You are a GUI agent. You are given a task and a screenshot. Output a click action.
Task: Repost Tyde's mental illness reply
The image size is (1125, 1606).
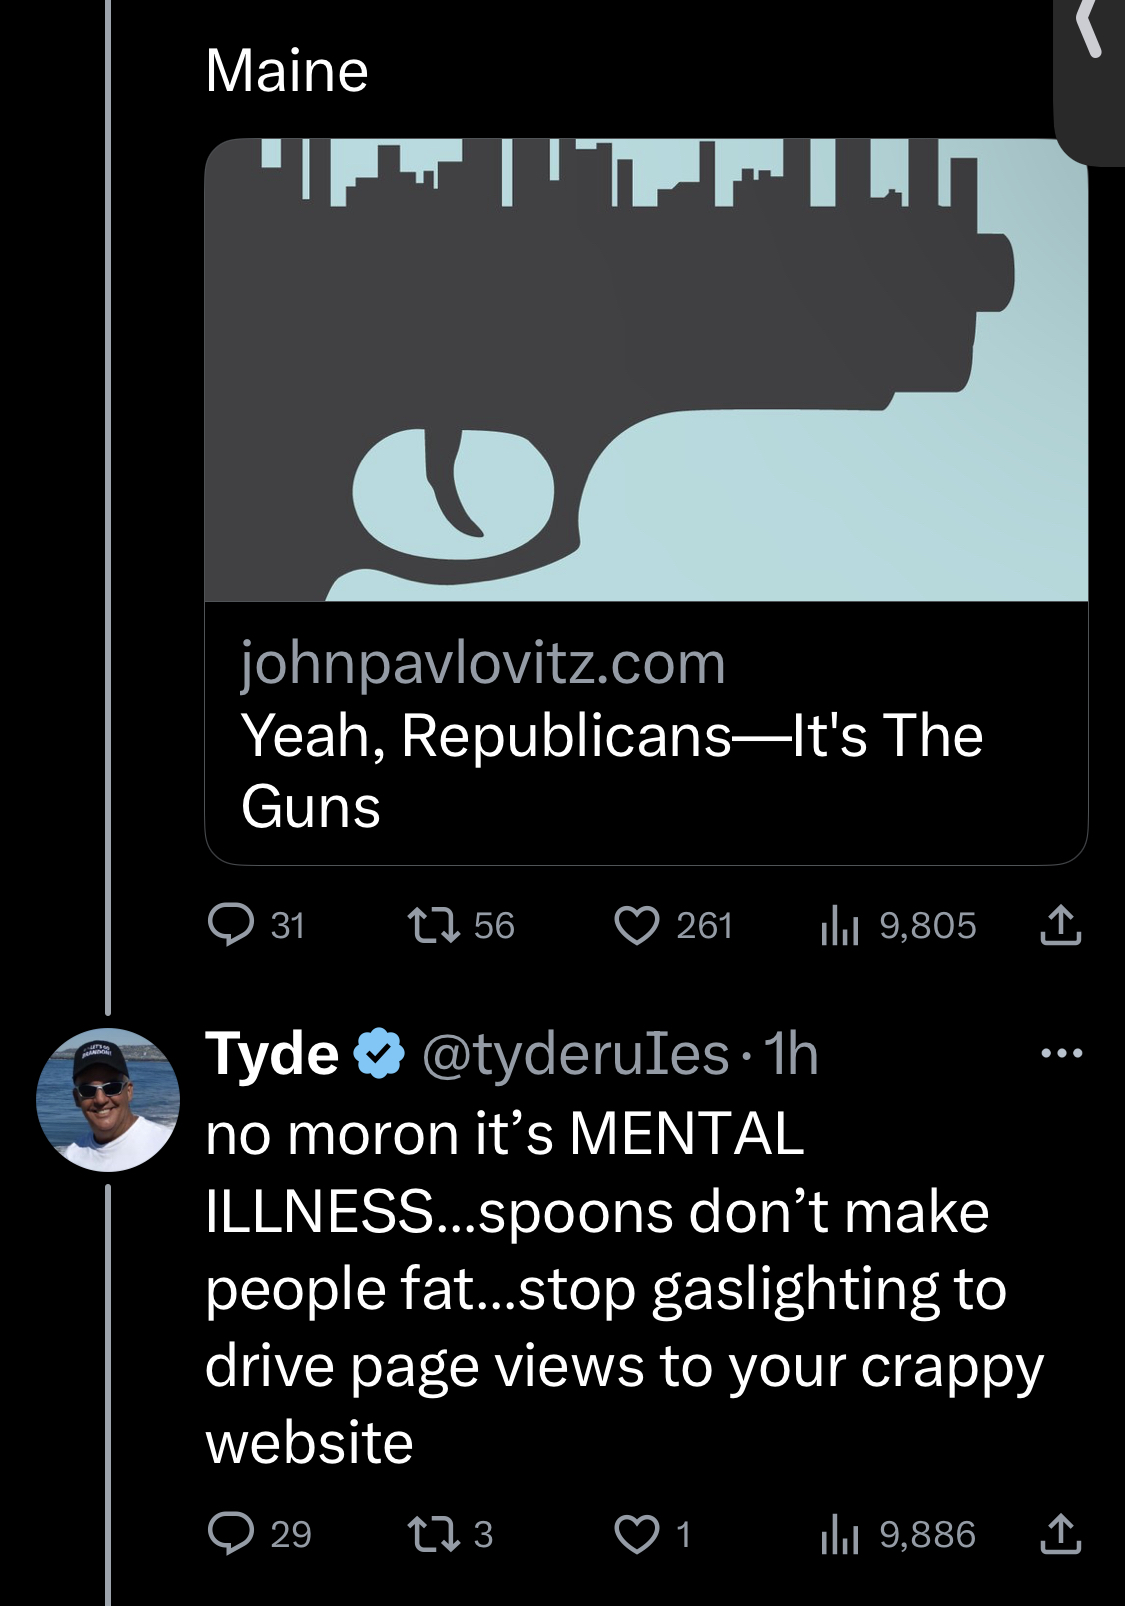coord(434,1533)
